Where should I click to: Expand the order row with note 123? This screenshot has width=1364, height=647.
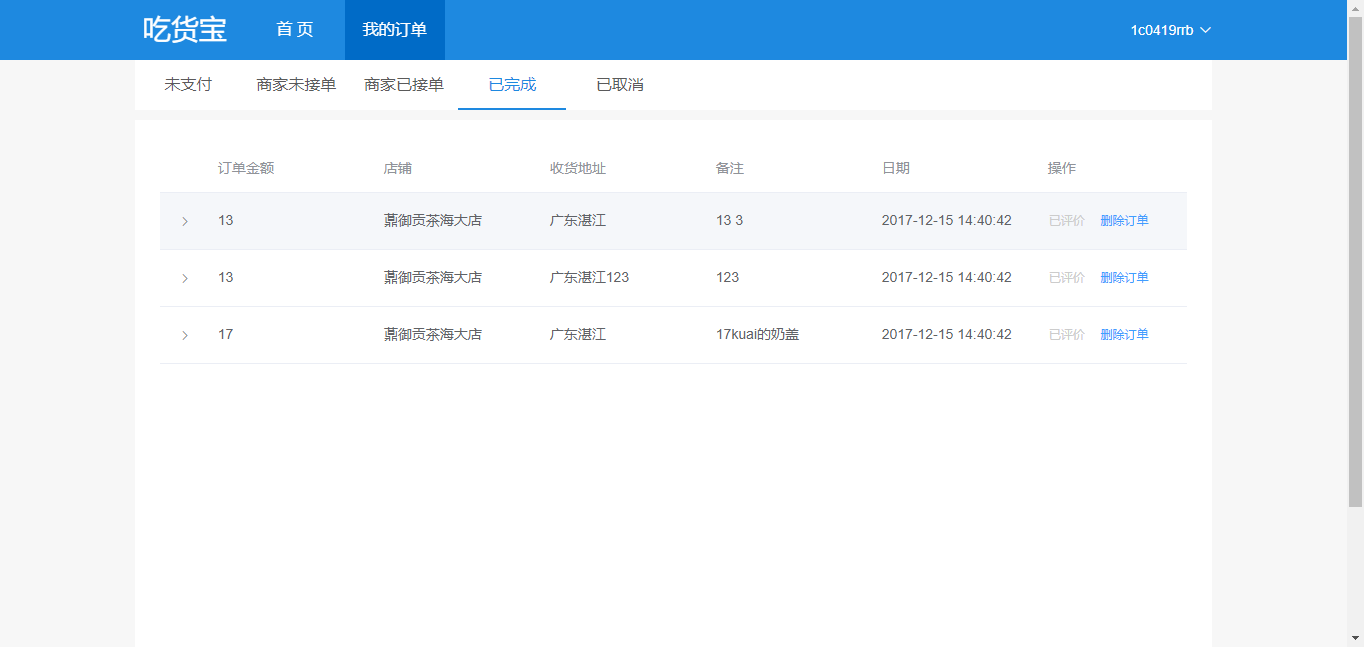(x=185, y=278)
